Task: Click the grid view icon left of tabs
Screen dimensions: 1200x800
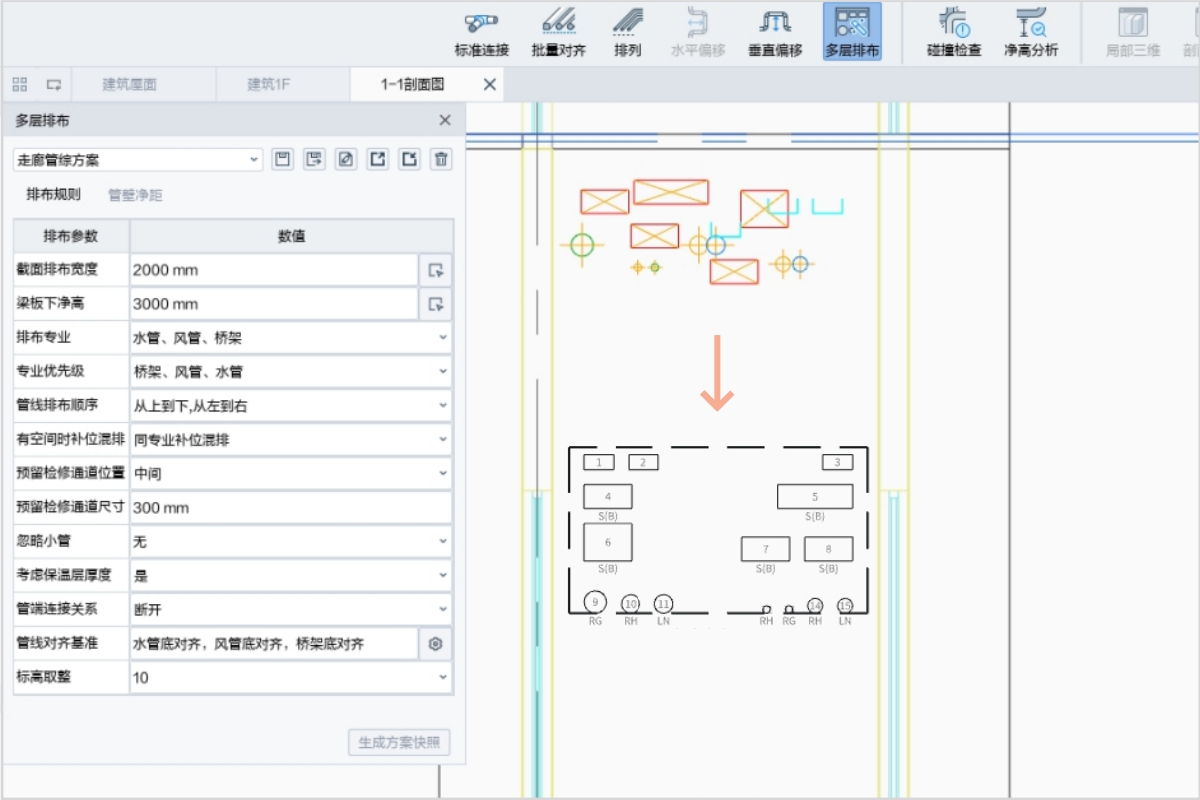Action: tap(20, 85)
